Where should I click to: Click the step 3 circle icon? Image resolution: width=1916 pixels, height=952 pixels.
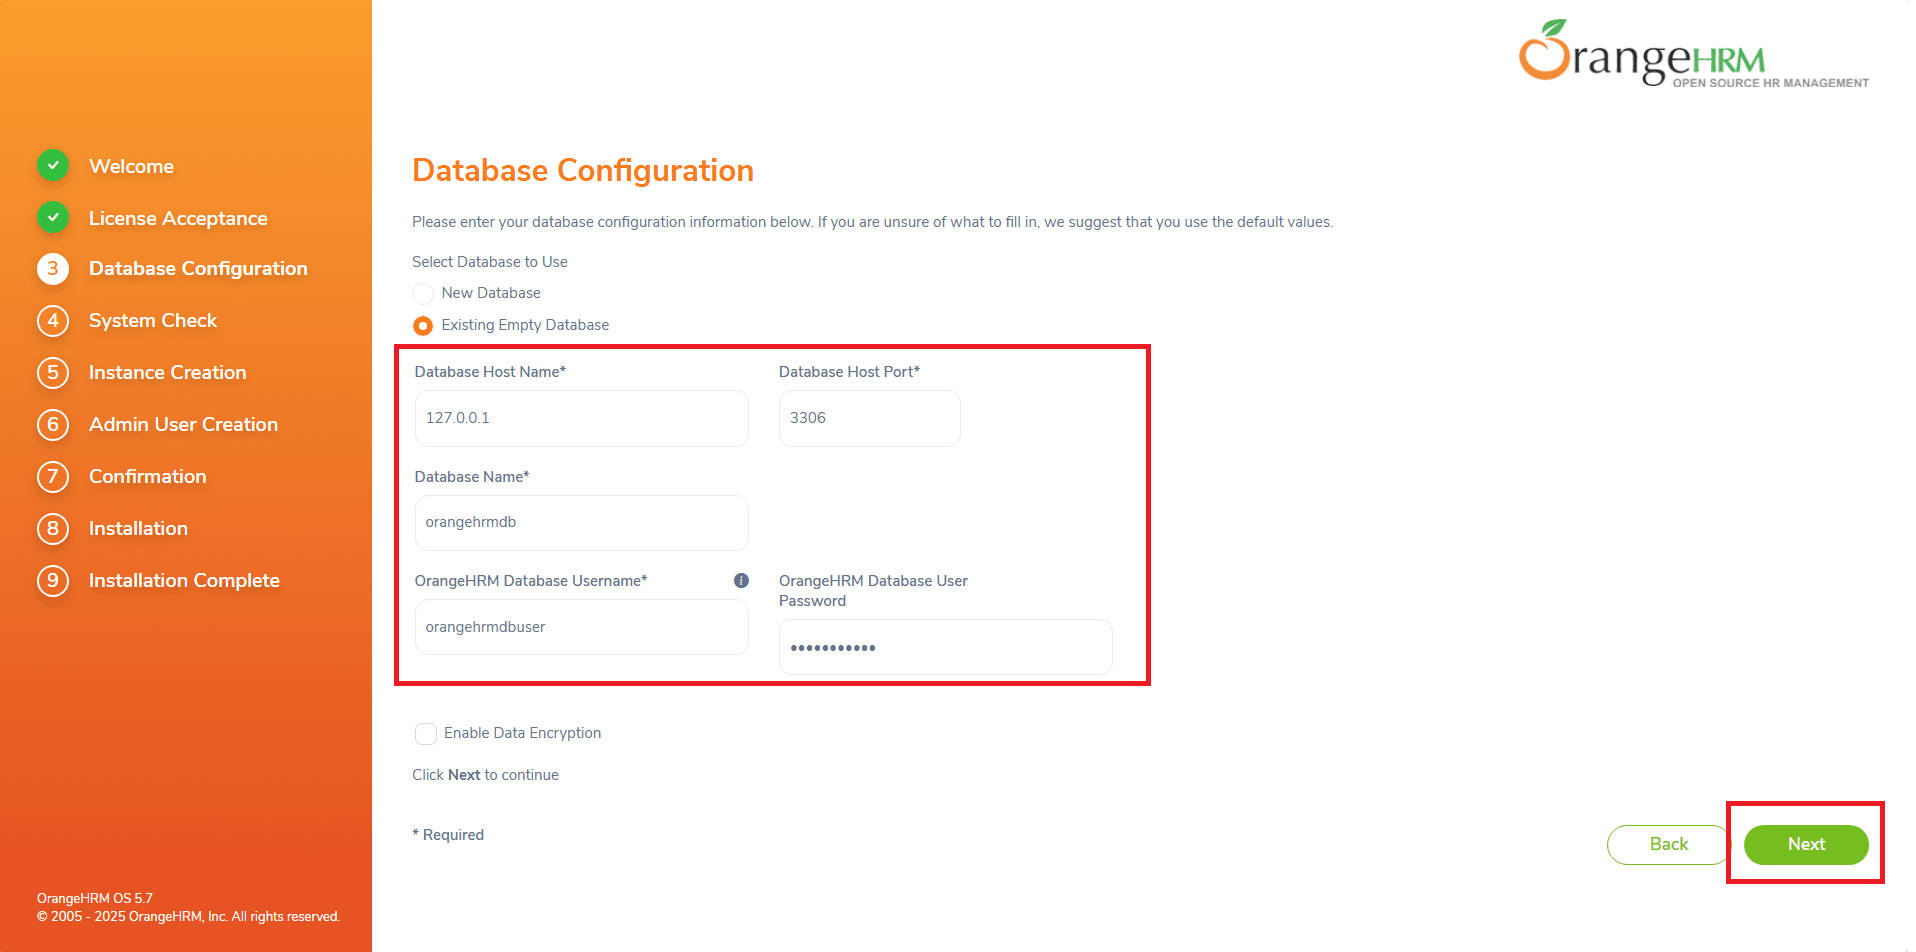click(53, 269)
